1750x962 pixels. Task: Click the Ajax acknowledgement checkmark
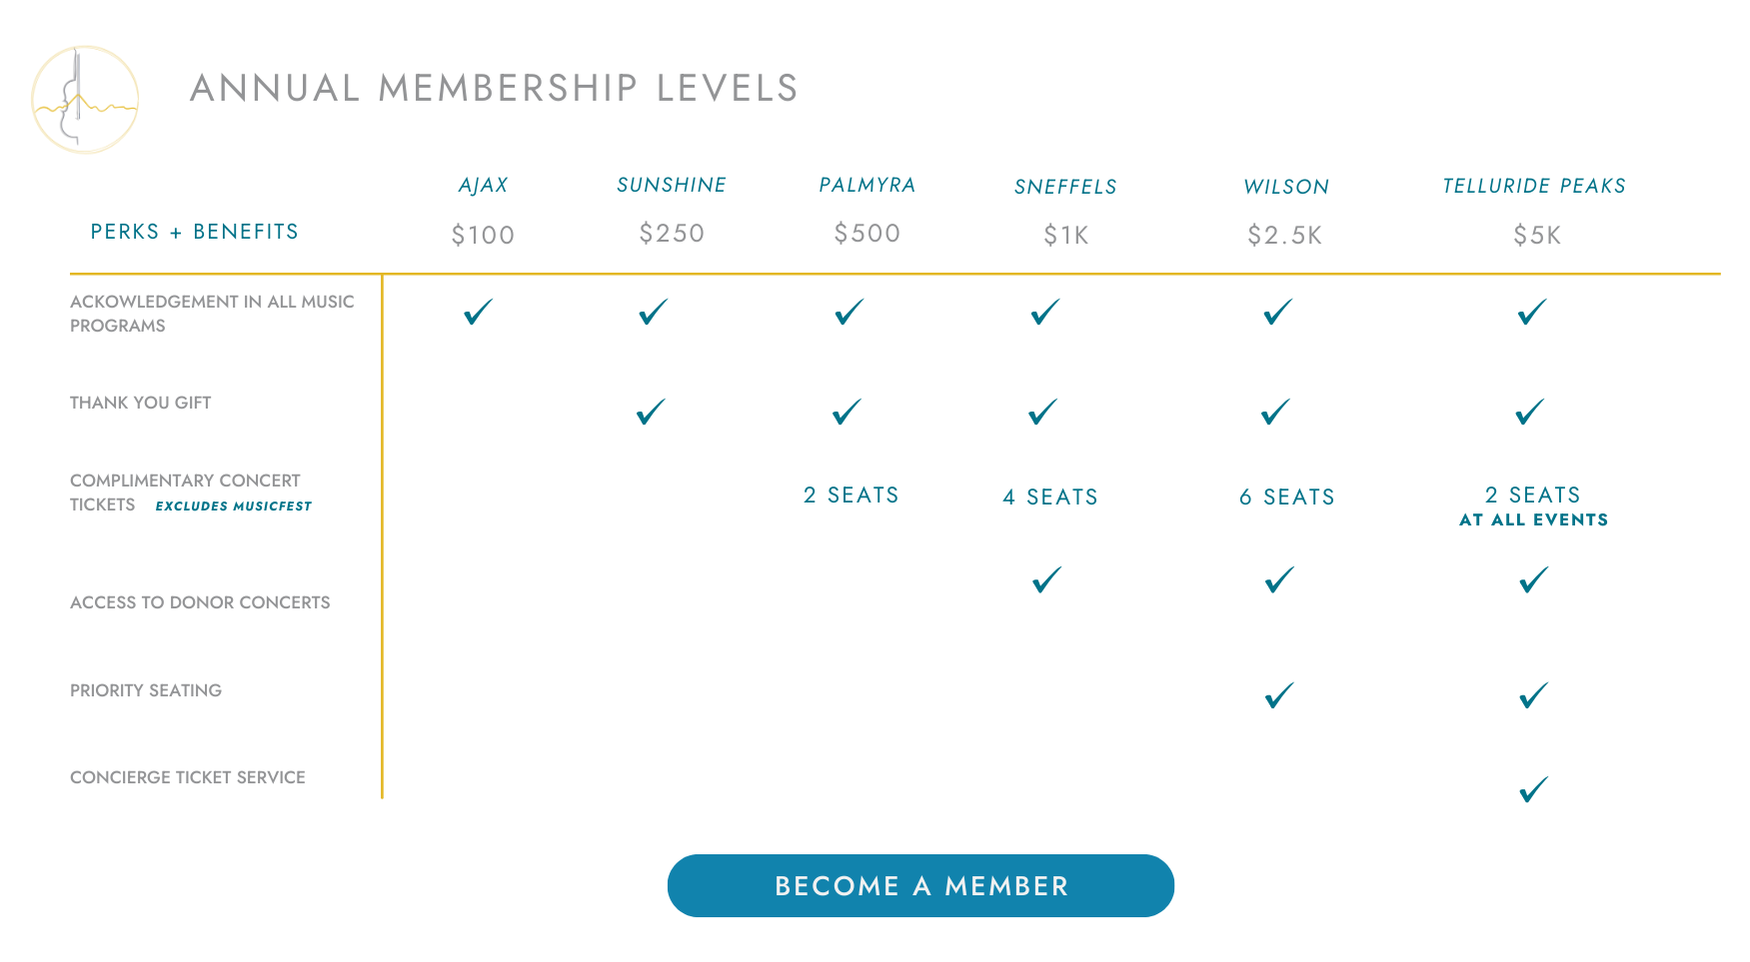pos(478,312)
